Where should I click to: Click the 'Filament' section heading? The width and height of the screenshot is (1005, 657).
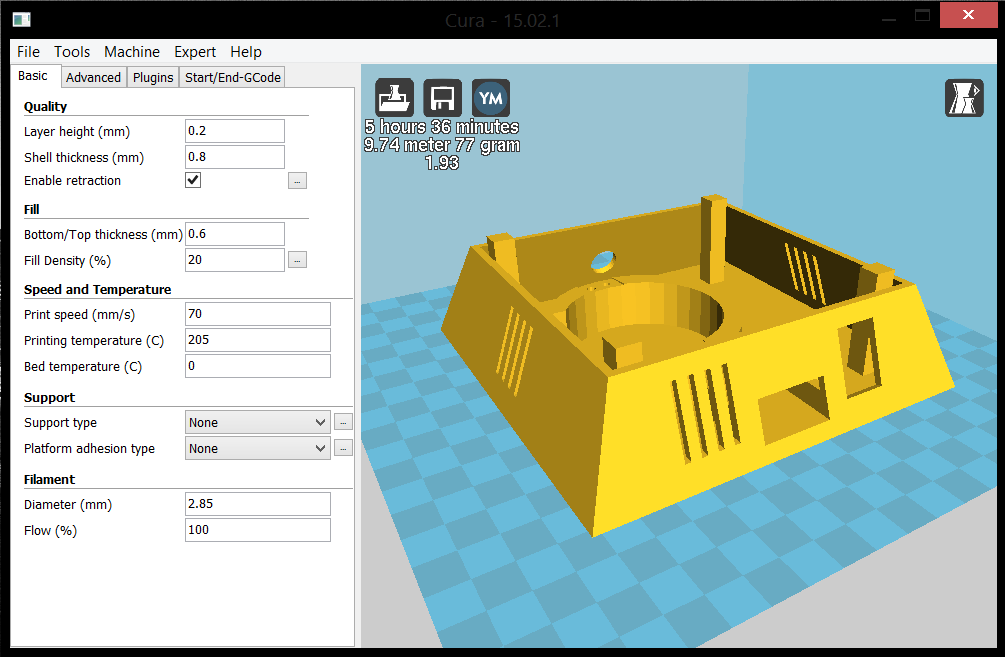click(x=49, y=479)
